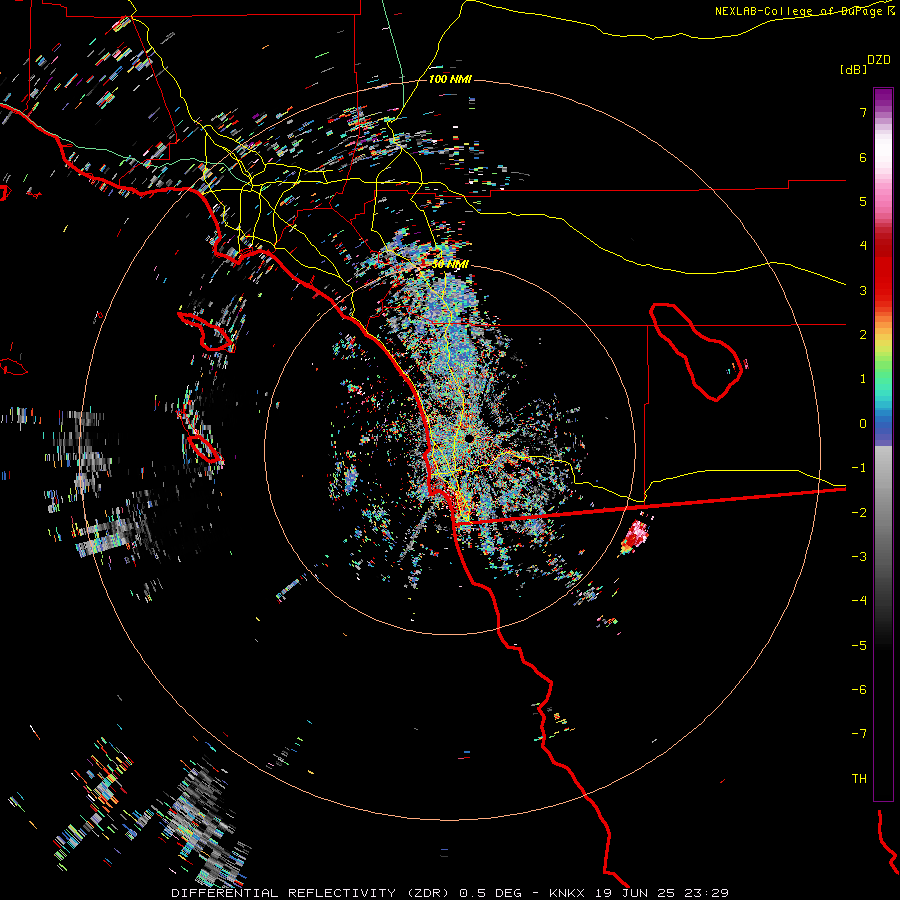Click the 5 value on the color scale
Image resolution: width=900 pixels, height=900 pixels.
point(863,201)
